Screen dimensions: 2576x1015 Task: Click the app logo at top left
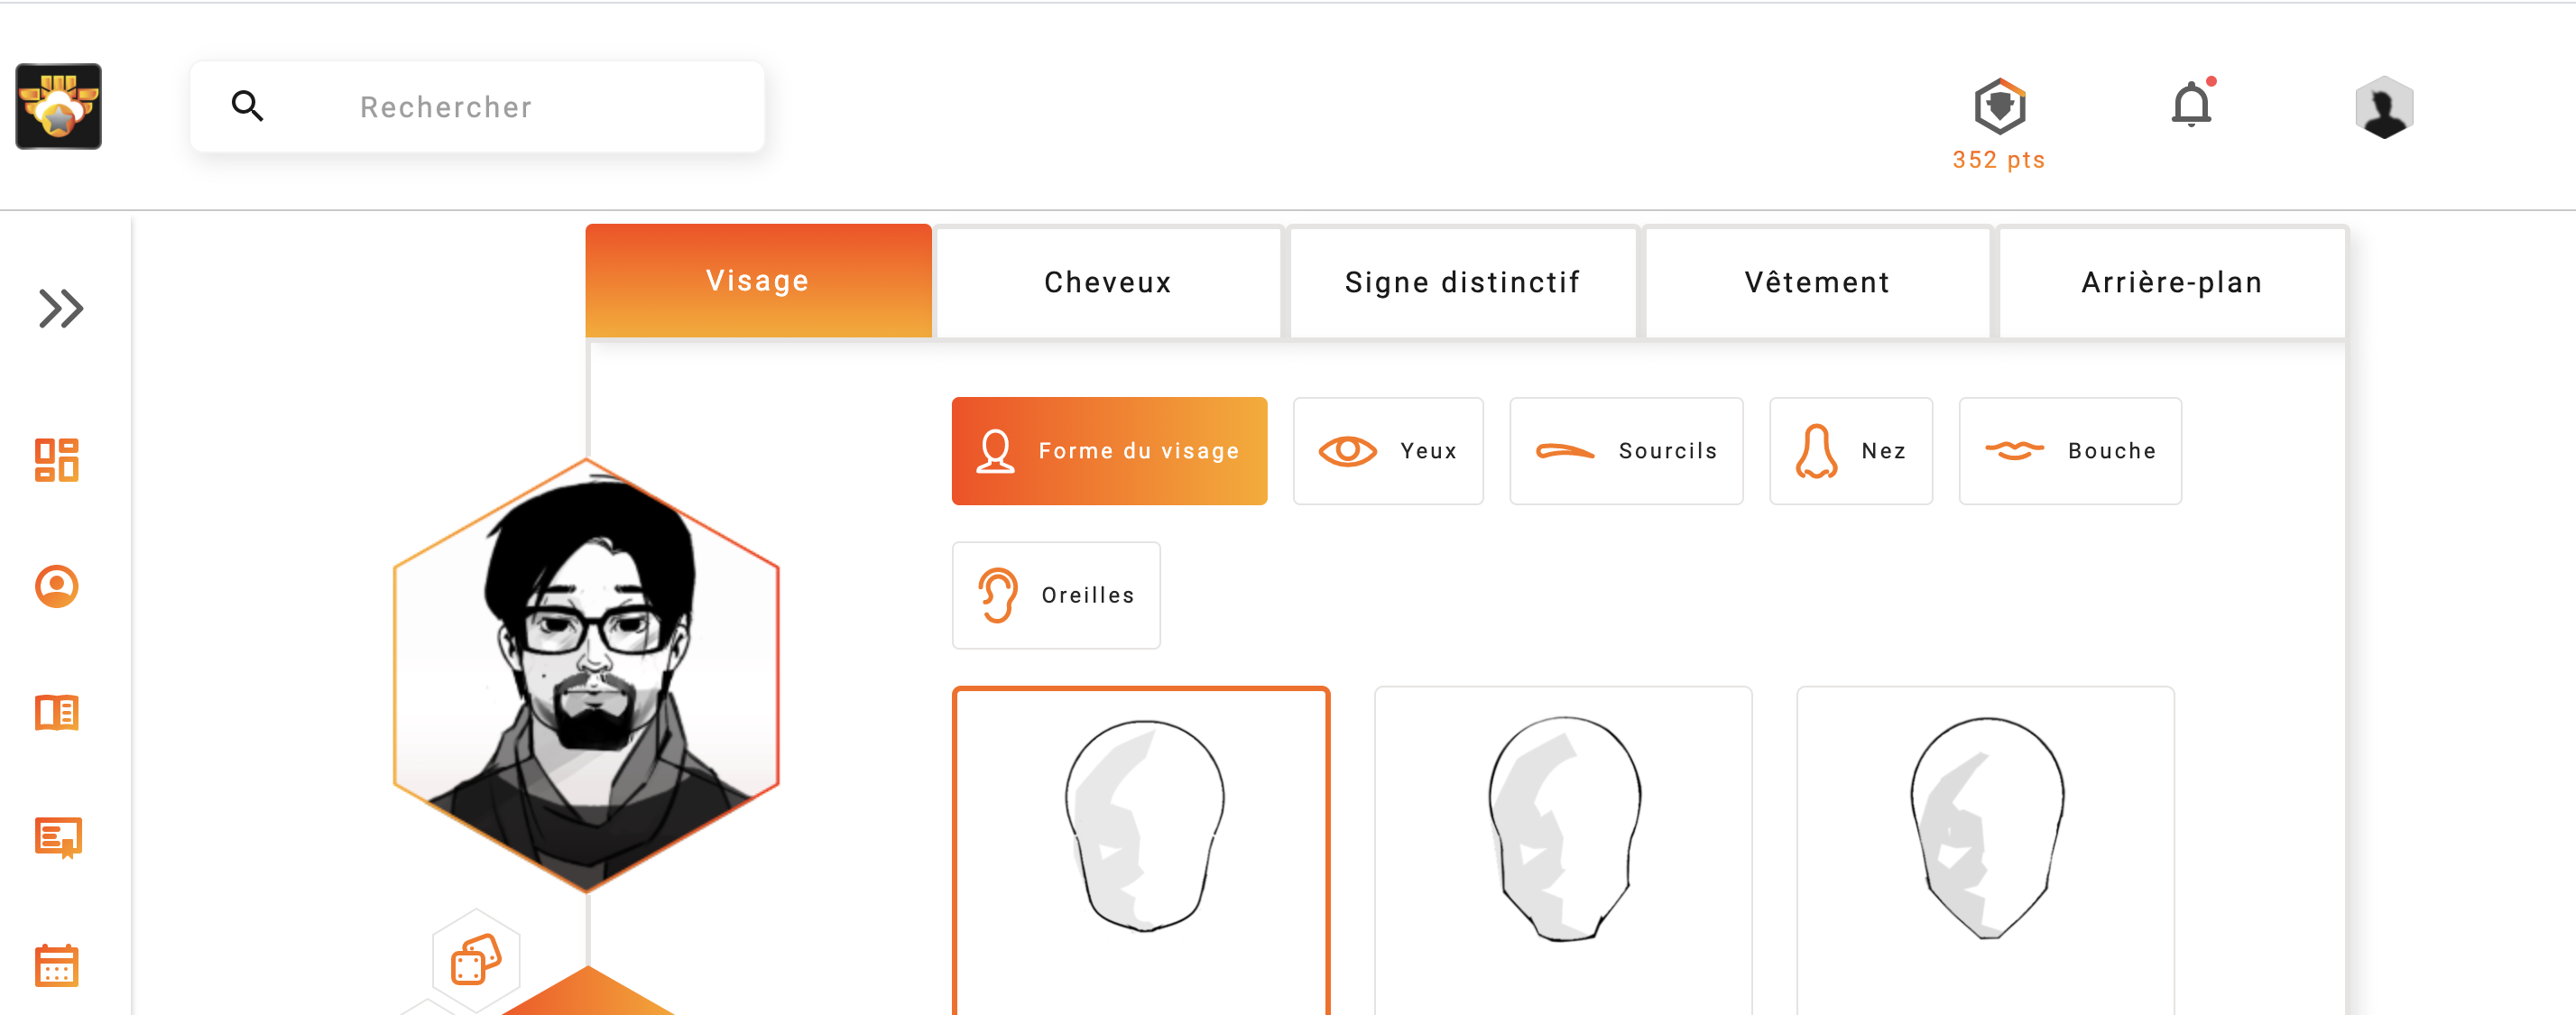59,107
